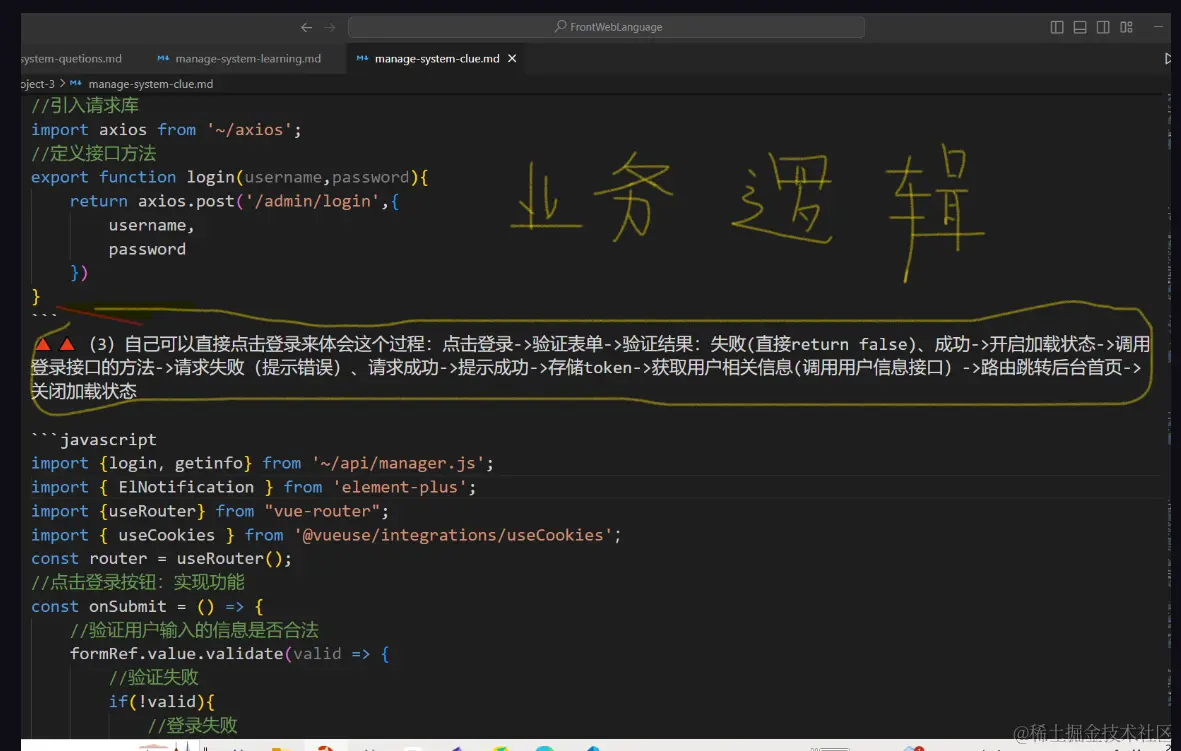Close the manage-system-clue.md tab
Screen dimensions: 1181x751
512,58
